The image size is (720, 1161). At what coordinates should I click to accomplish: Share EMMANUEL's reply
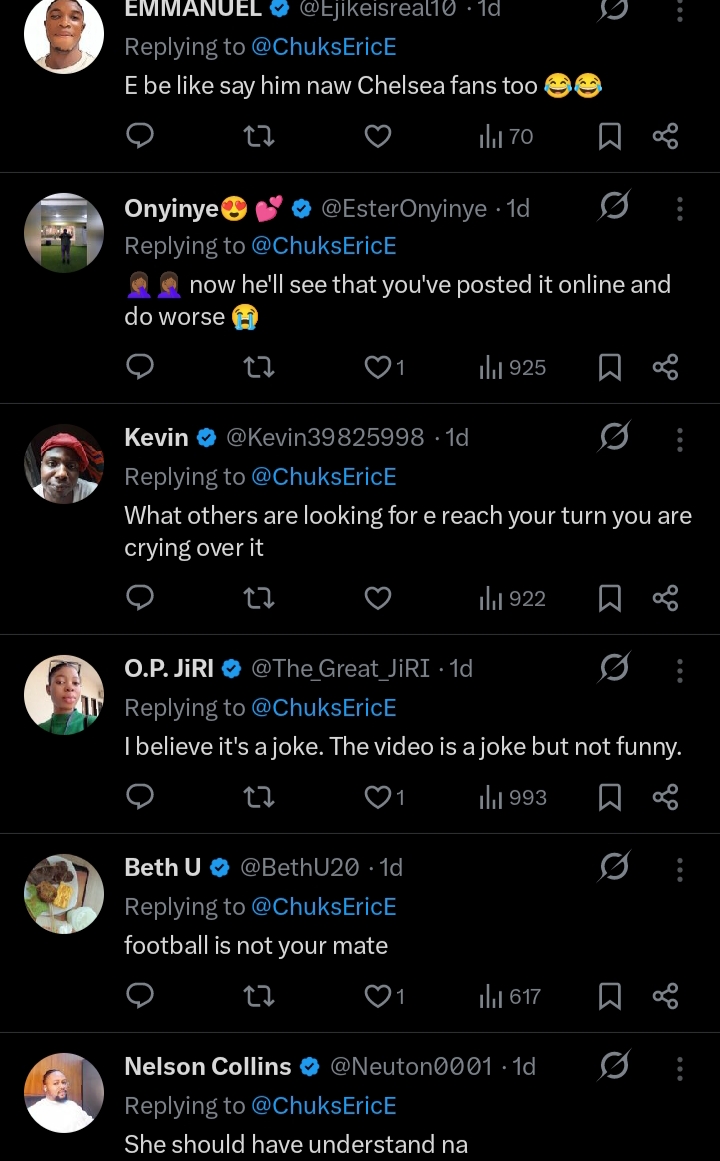(x=665, y=137)
